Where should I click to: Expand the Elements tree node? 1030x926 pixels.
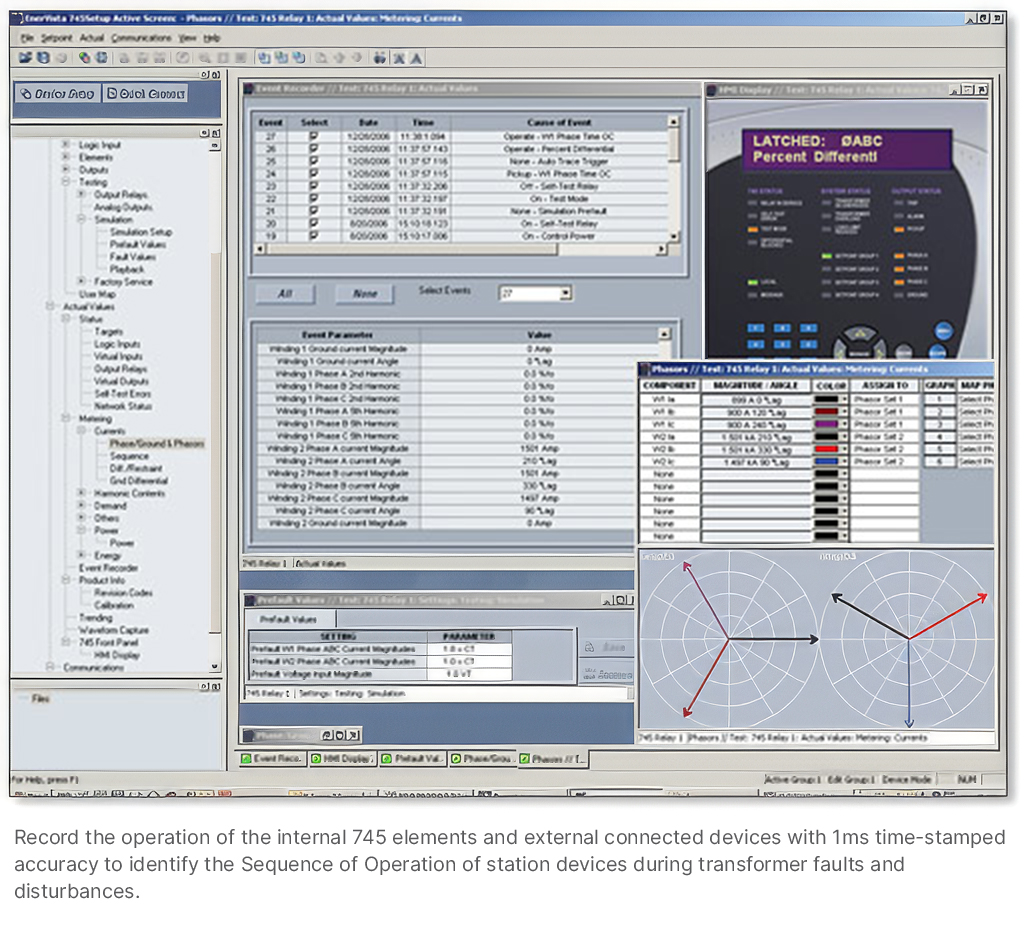(65, 157)
